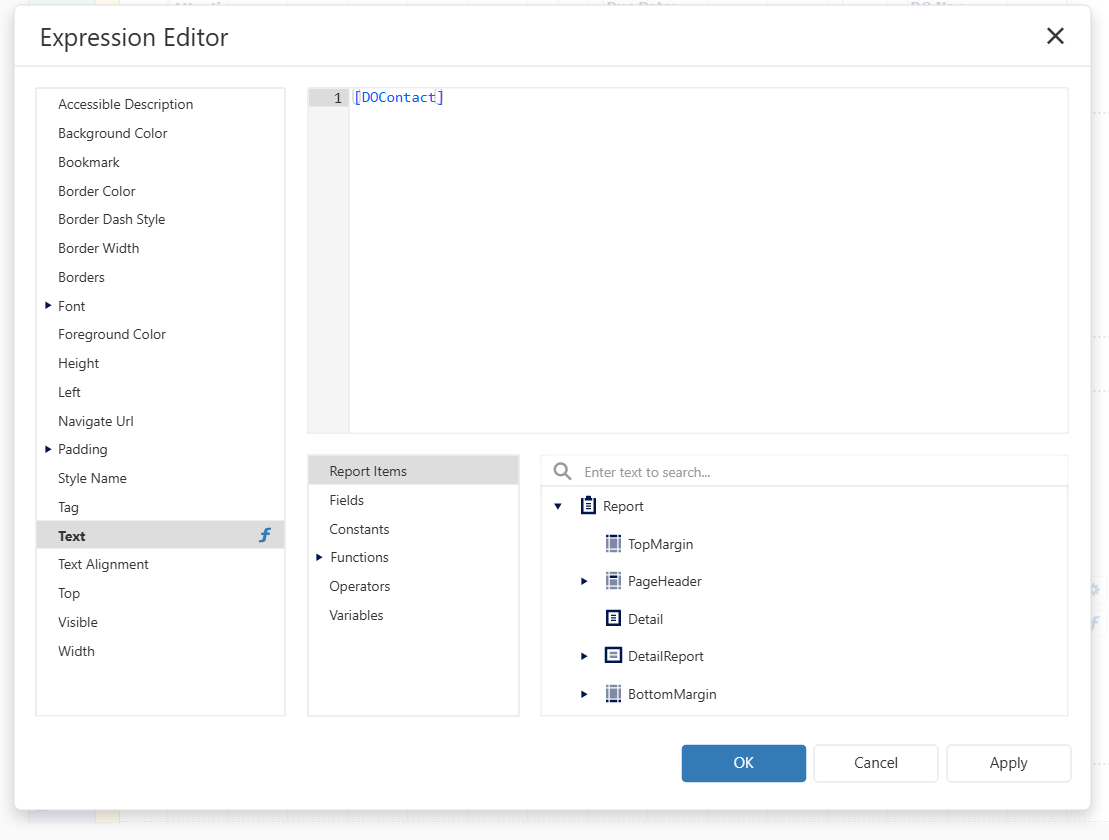Select the Fields category

pos(347,500)
